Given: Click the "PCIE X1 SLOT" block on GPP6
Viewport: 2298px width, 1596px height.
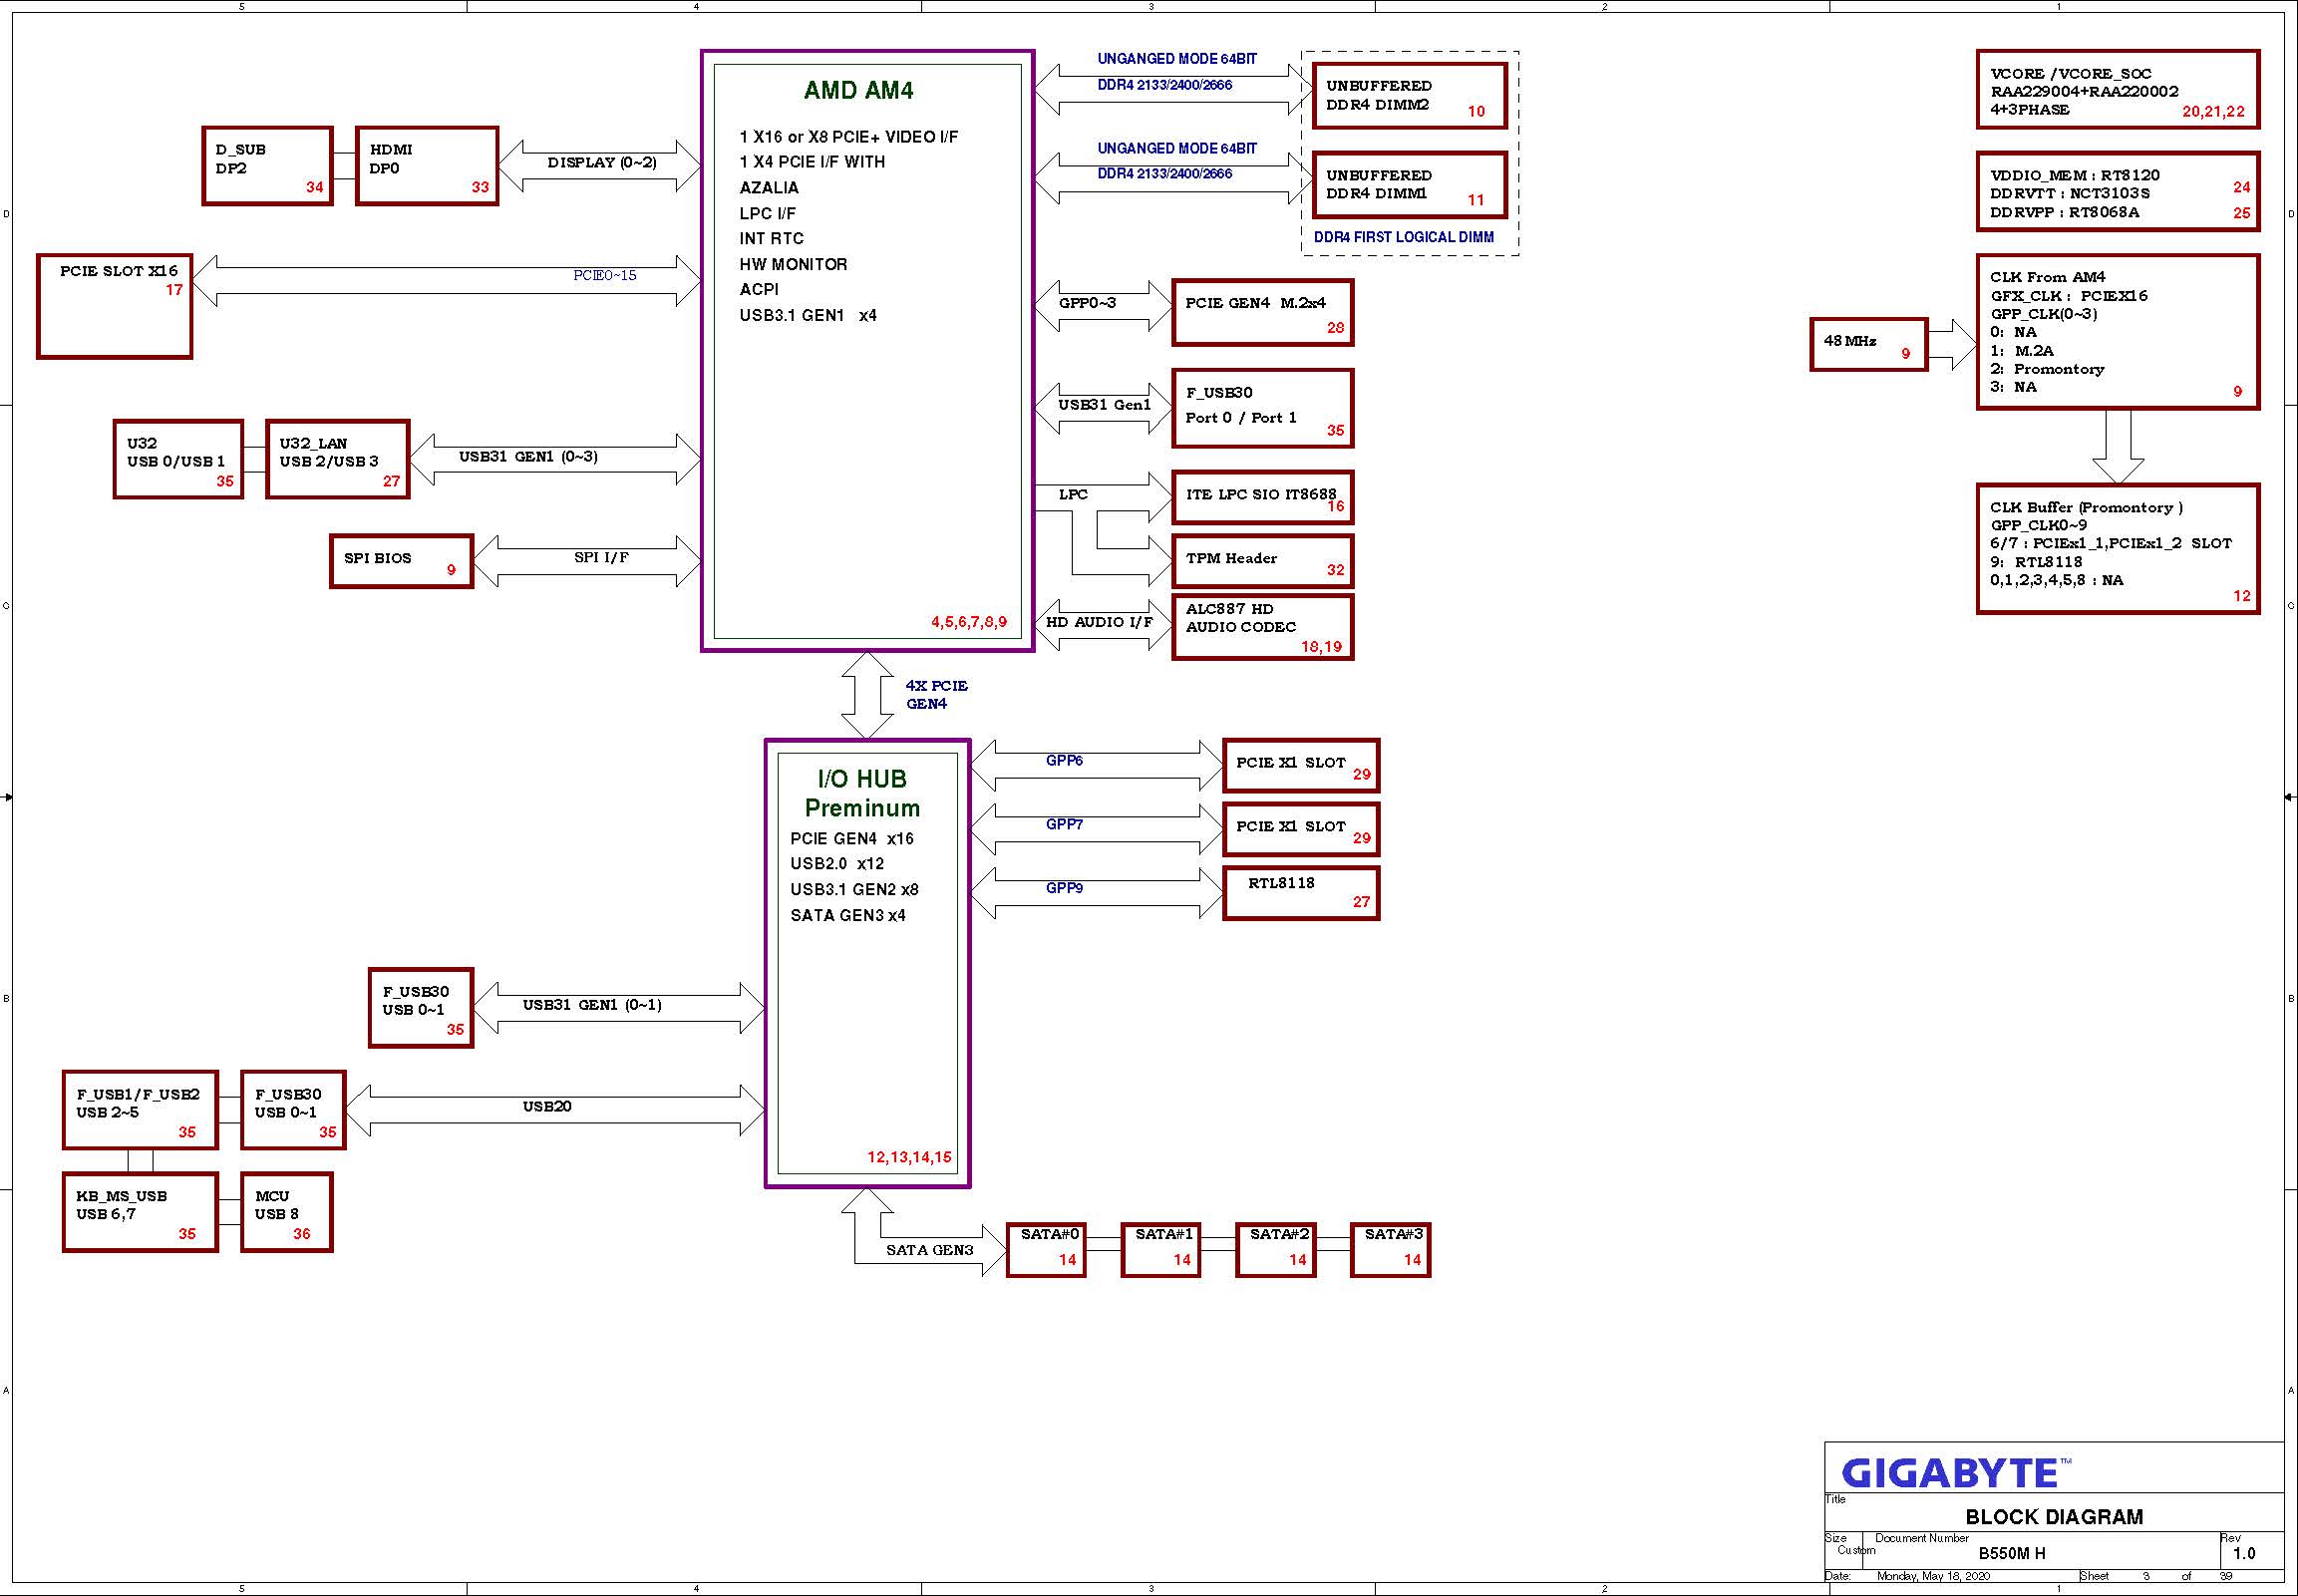Looking at the screenshot, I should [1301, 766].
